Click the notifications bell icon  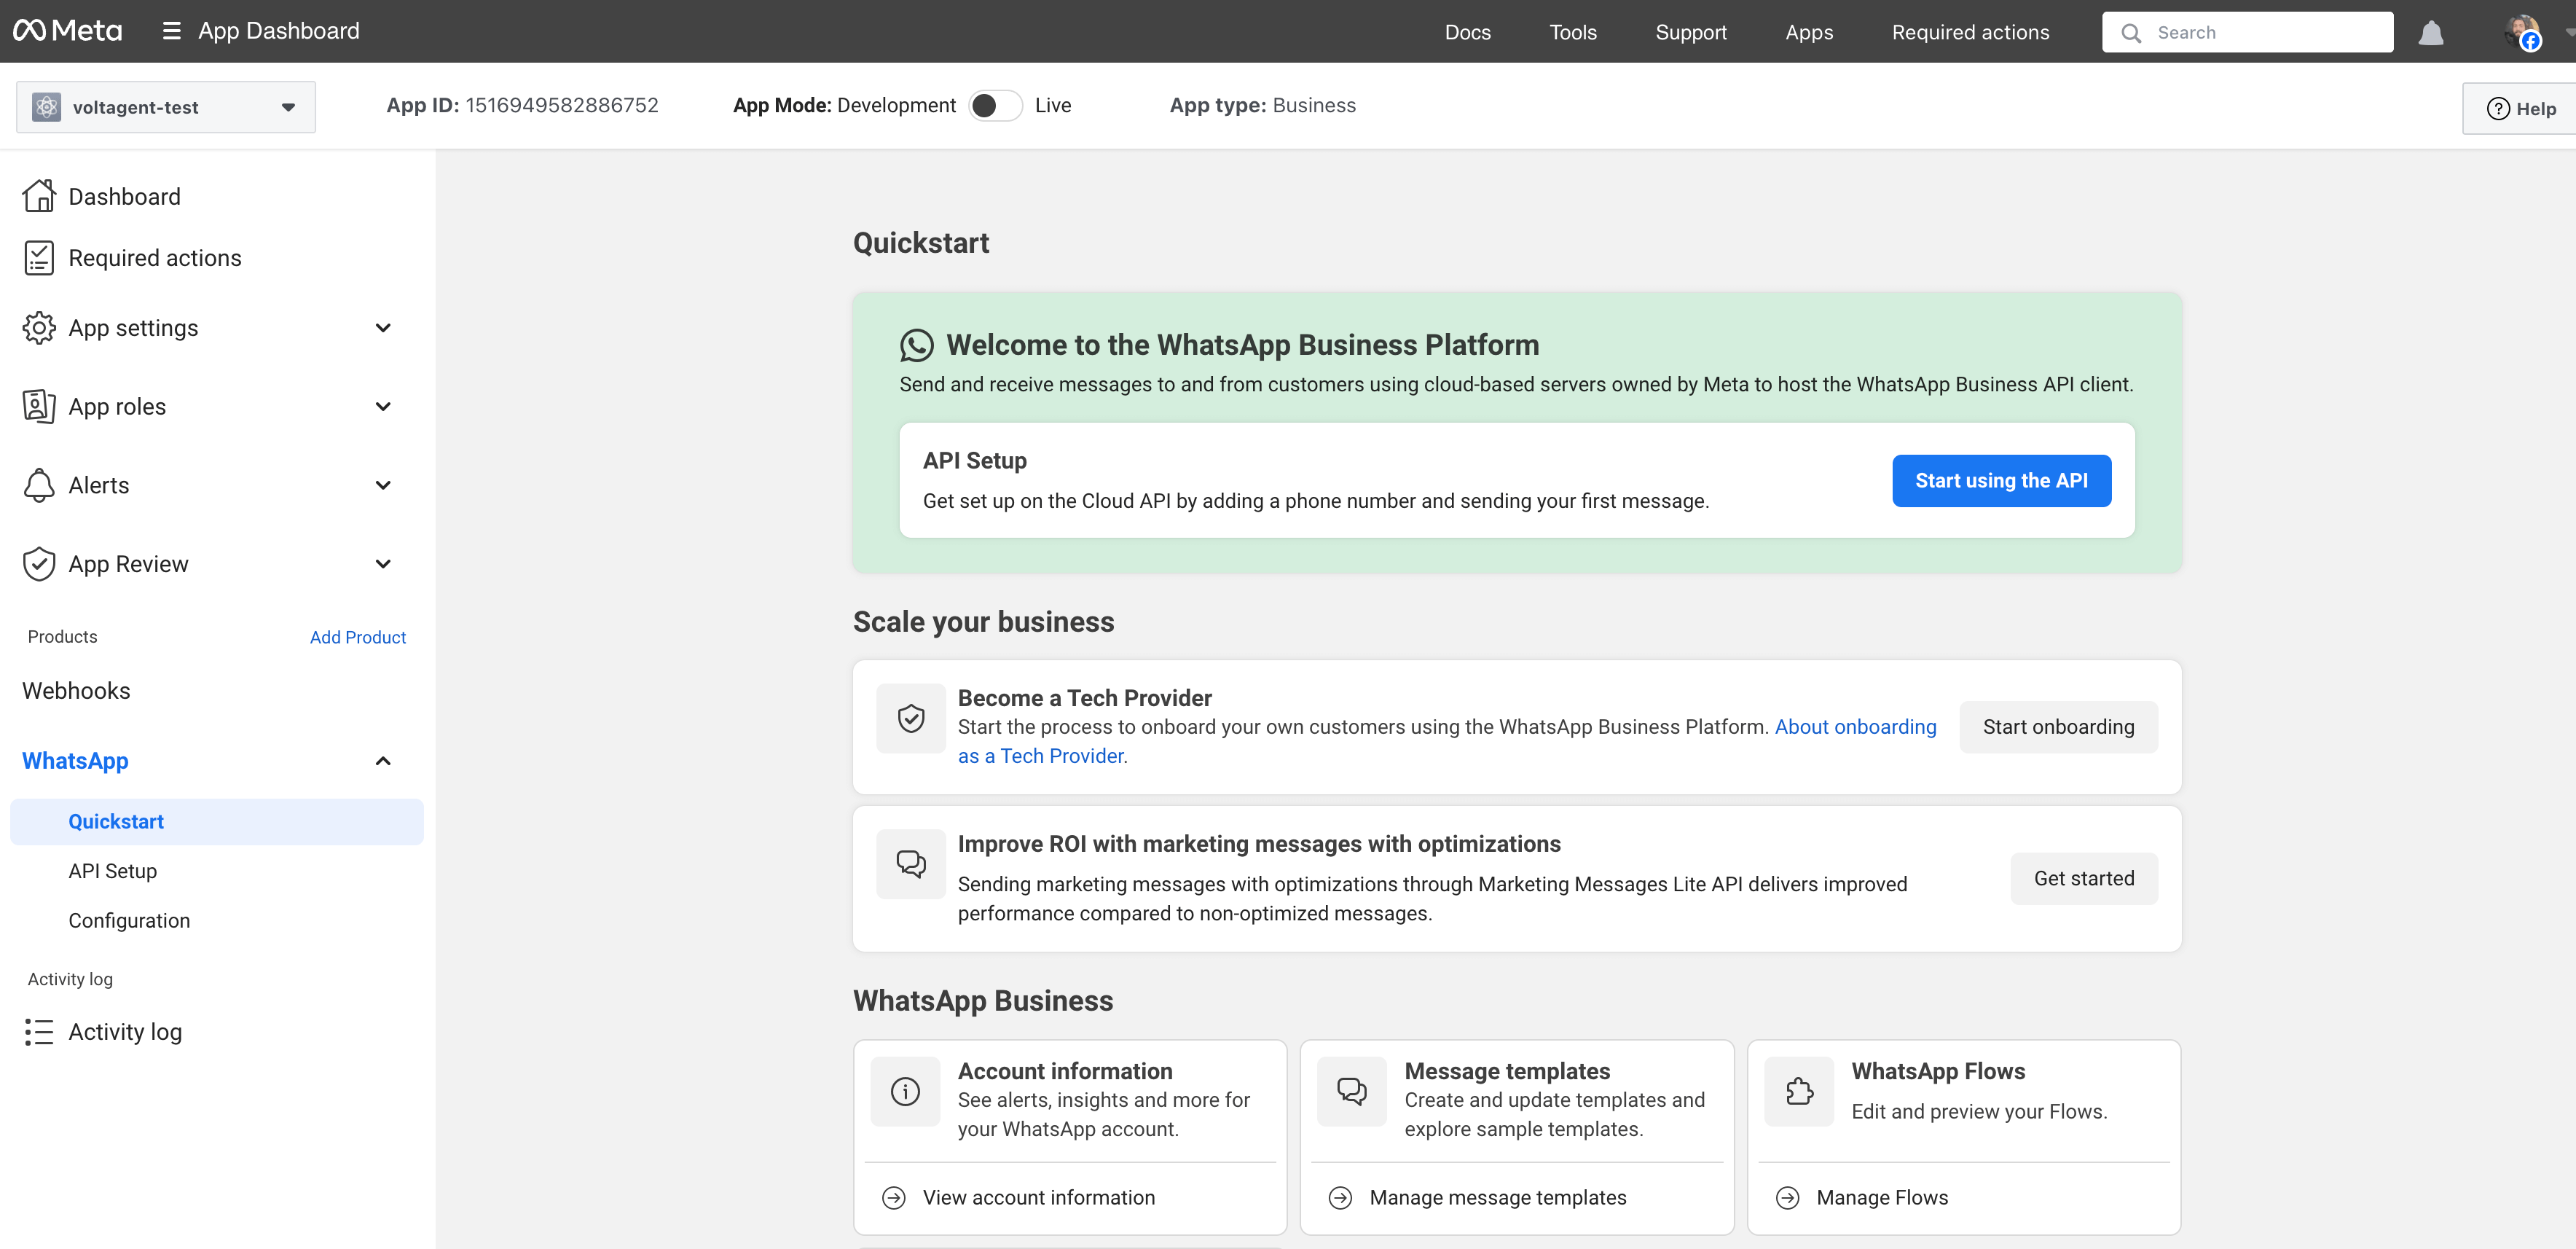(x=2431, y=33)
